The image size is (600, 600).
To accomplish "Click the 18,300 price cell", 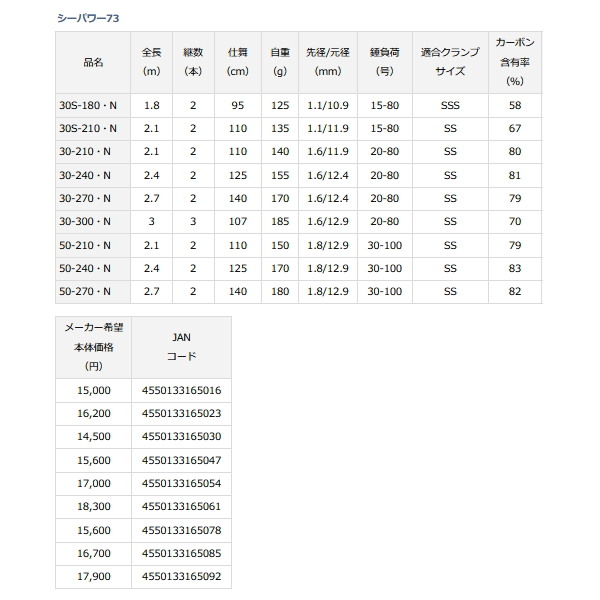I will 94,507.
